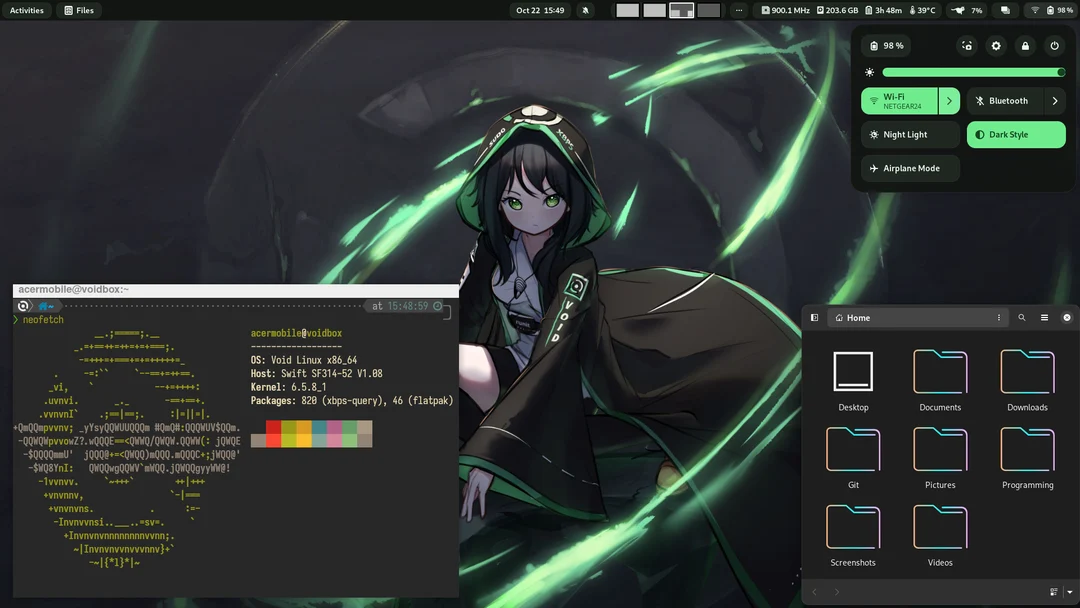Toggle the sidebar icon in Files window

point(814,317)
